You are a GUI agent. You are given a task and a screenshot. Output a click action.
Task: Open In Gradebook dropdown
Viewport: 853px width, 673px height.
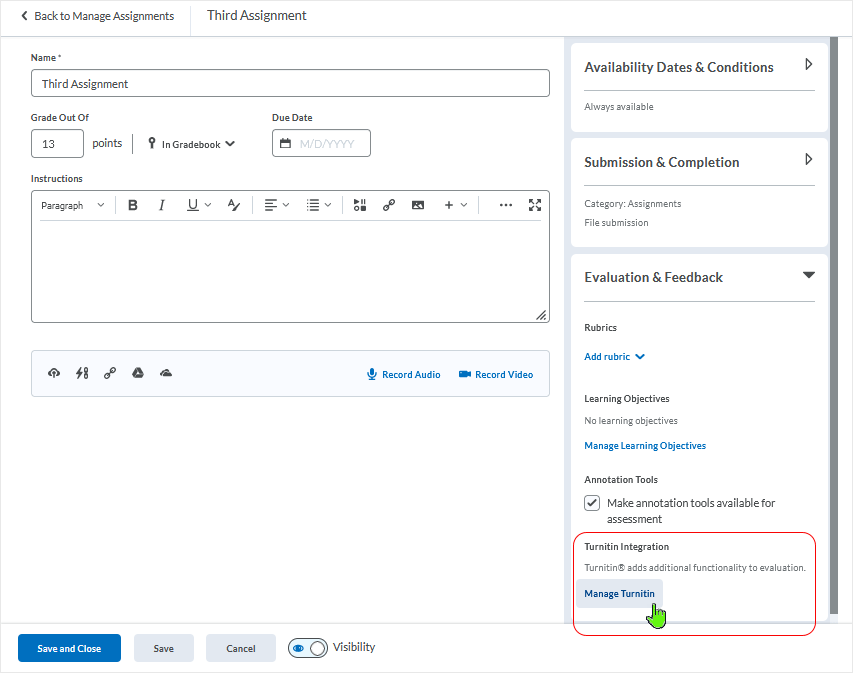191,144
